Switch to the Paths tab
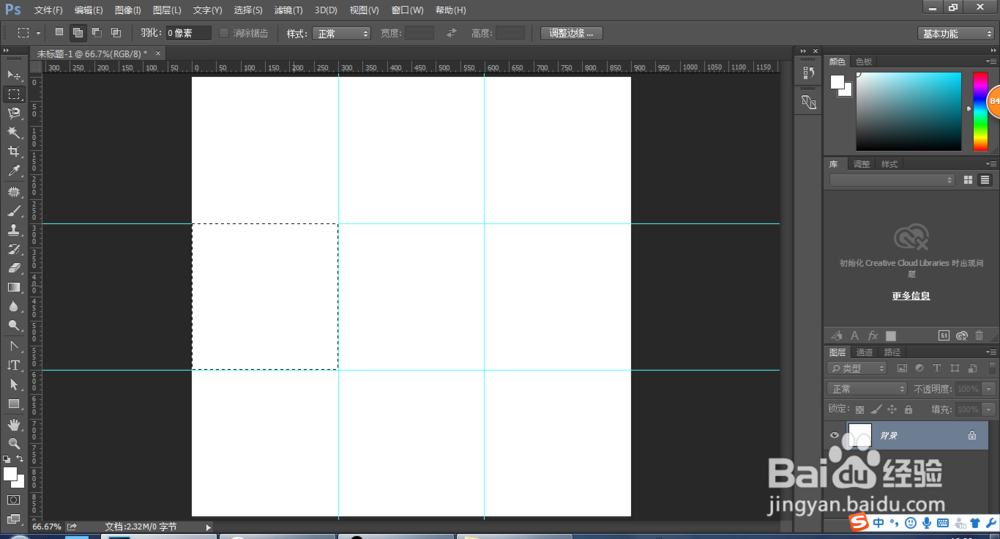The image size is (1000, 539). point(892,352)
